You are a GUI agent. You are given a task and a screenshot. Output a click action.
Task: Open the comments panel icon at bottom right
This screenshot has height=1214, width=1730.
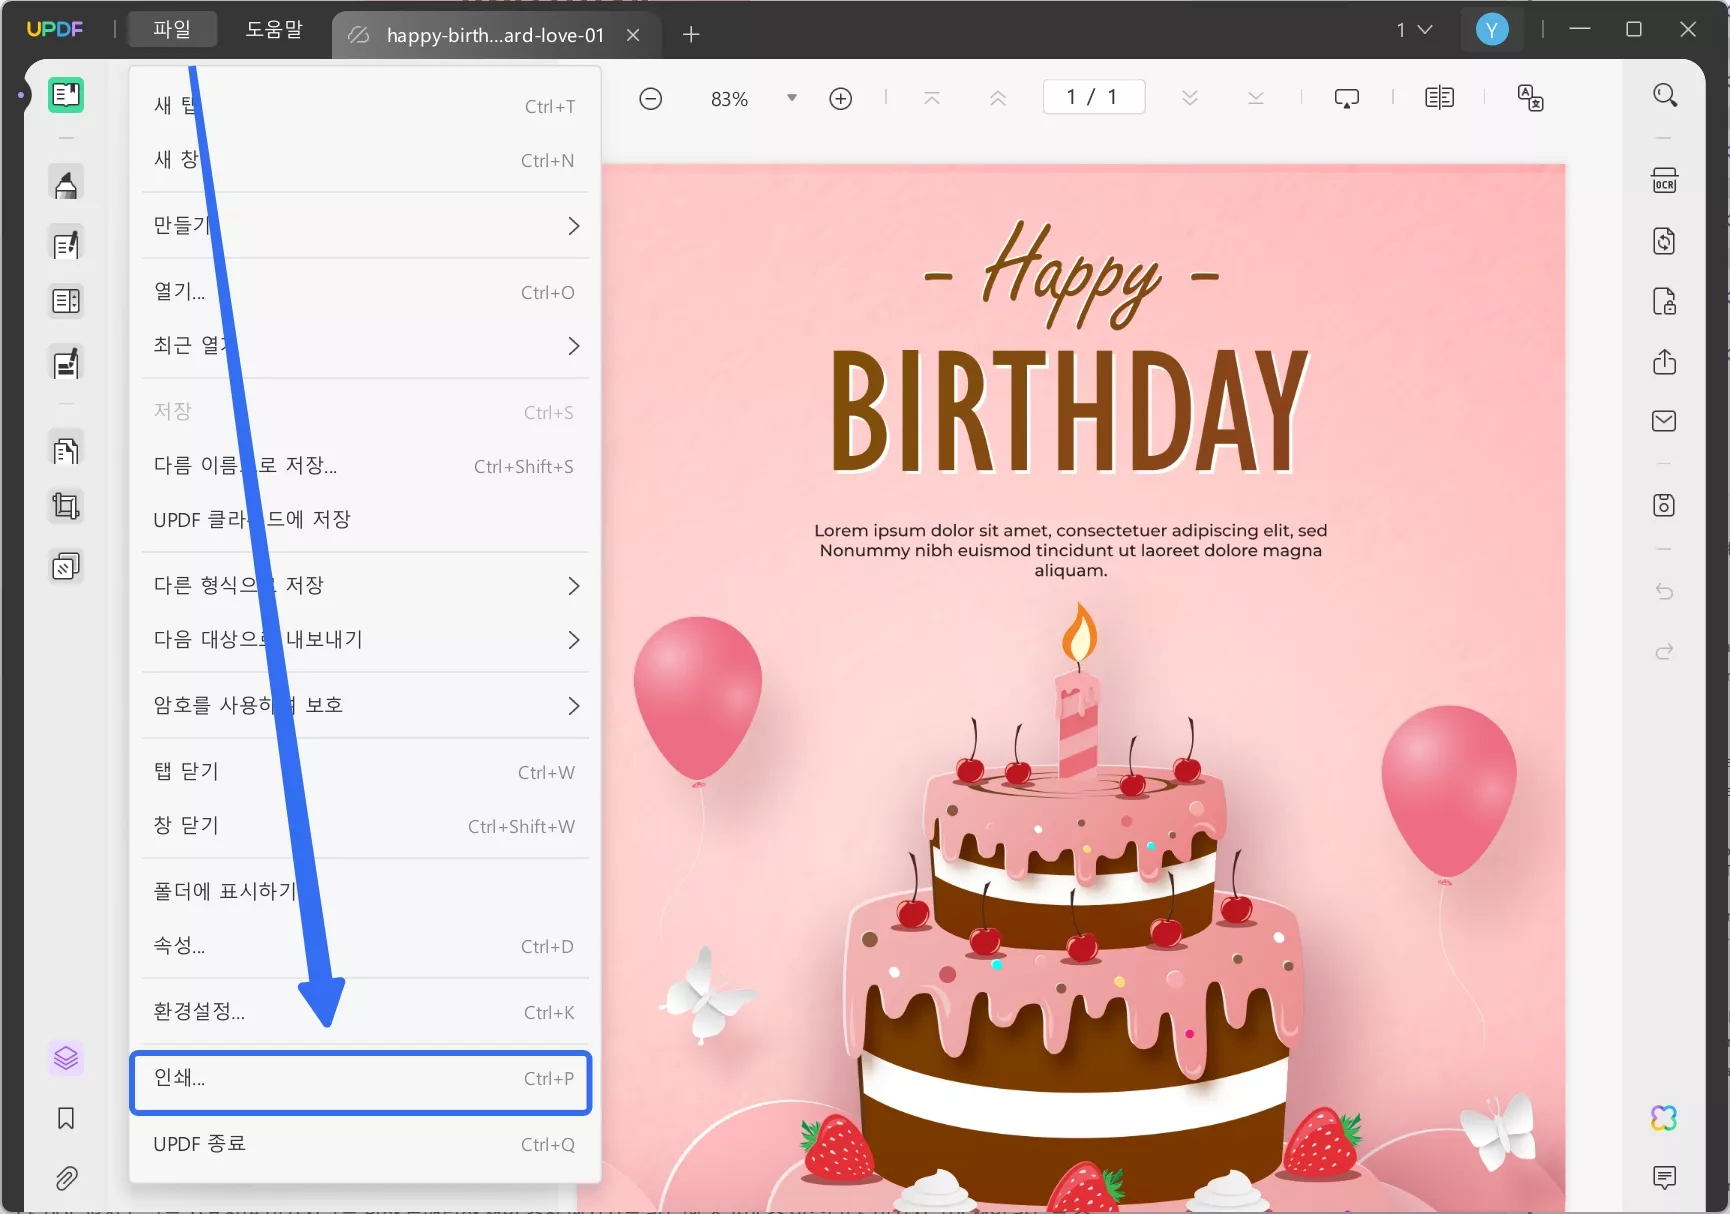1664,1177
